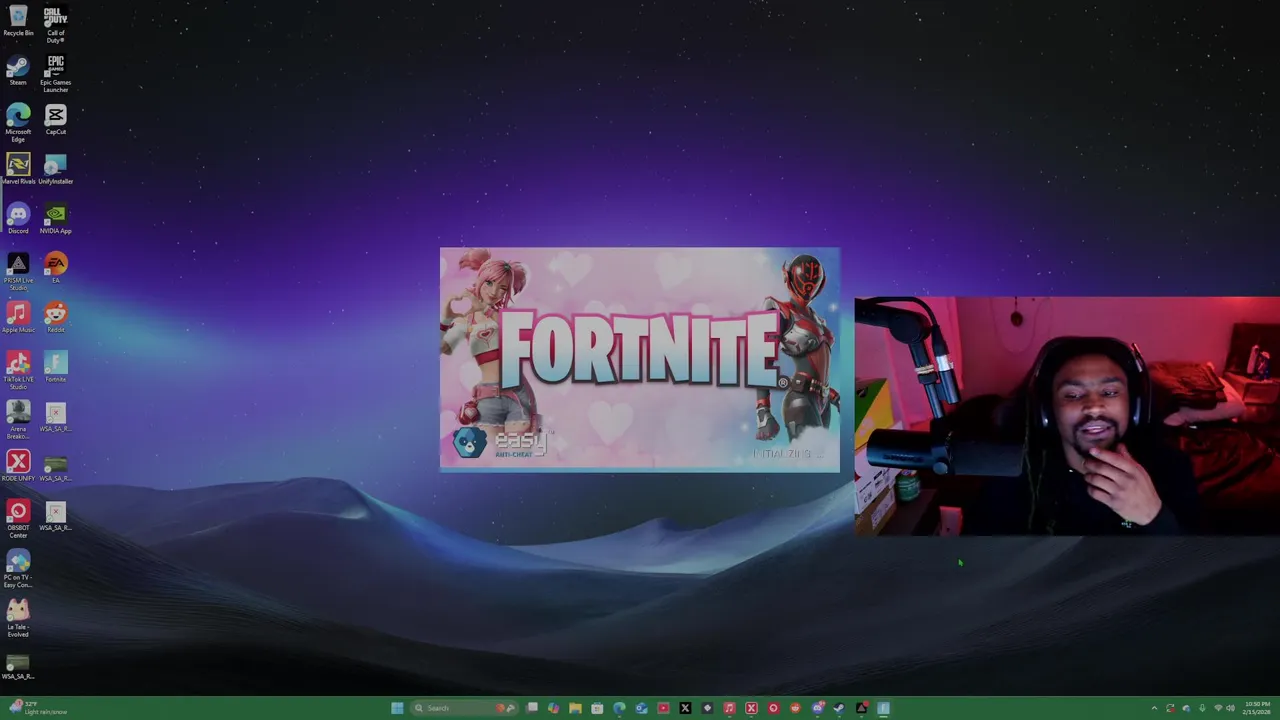Image resolution: width=1280 pixels, height=720 pixels.
Task: Open Microsoft Edge from the taskbar
Action: pyautogui.click(x=619, y=708)
